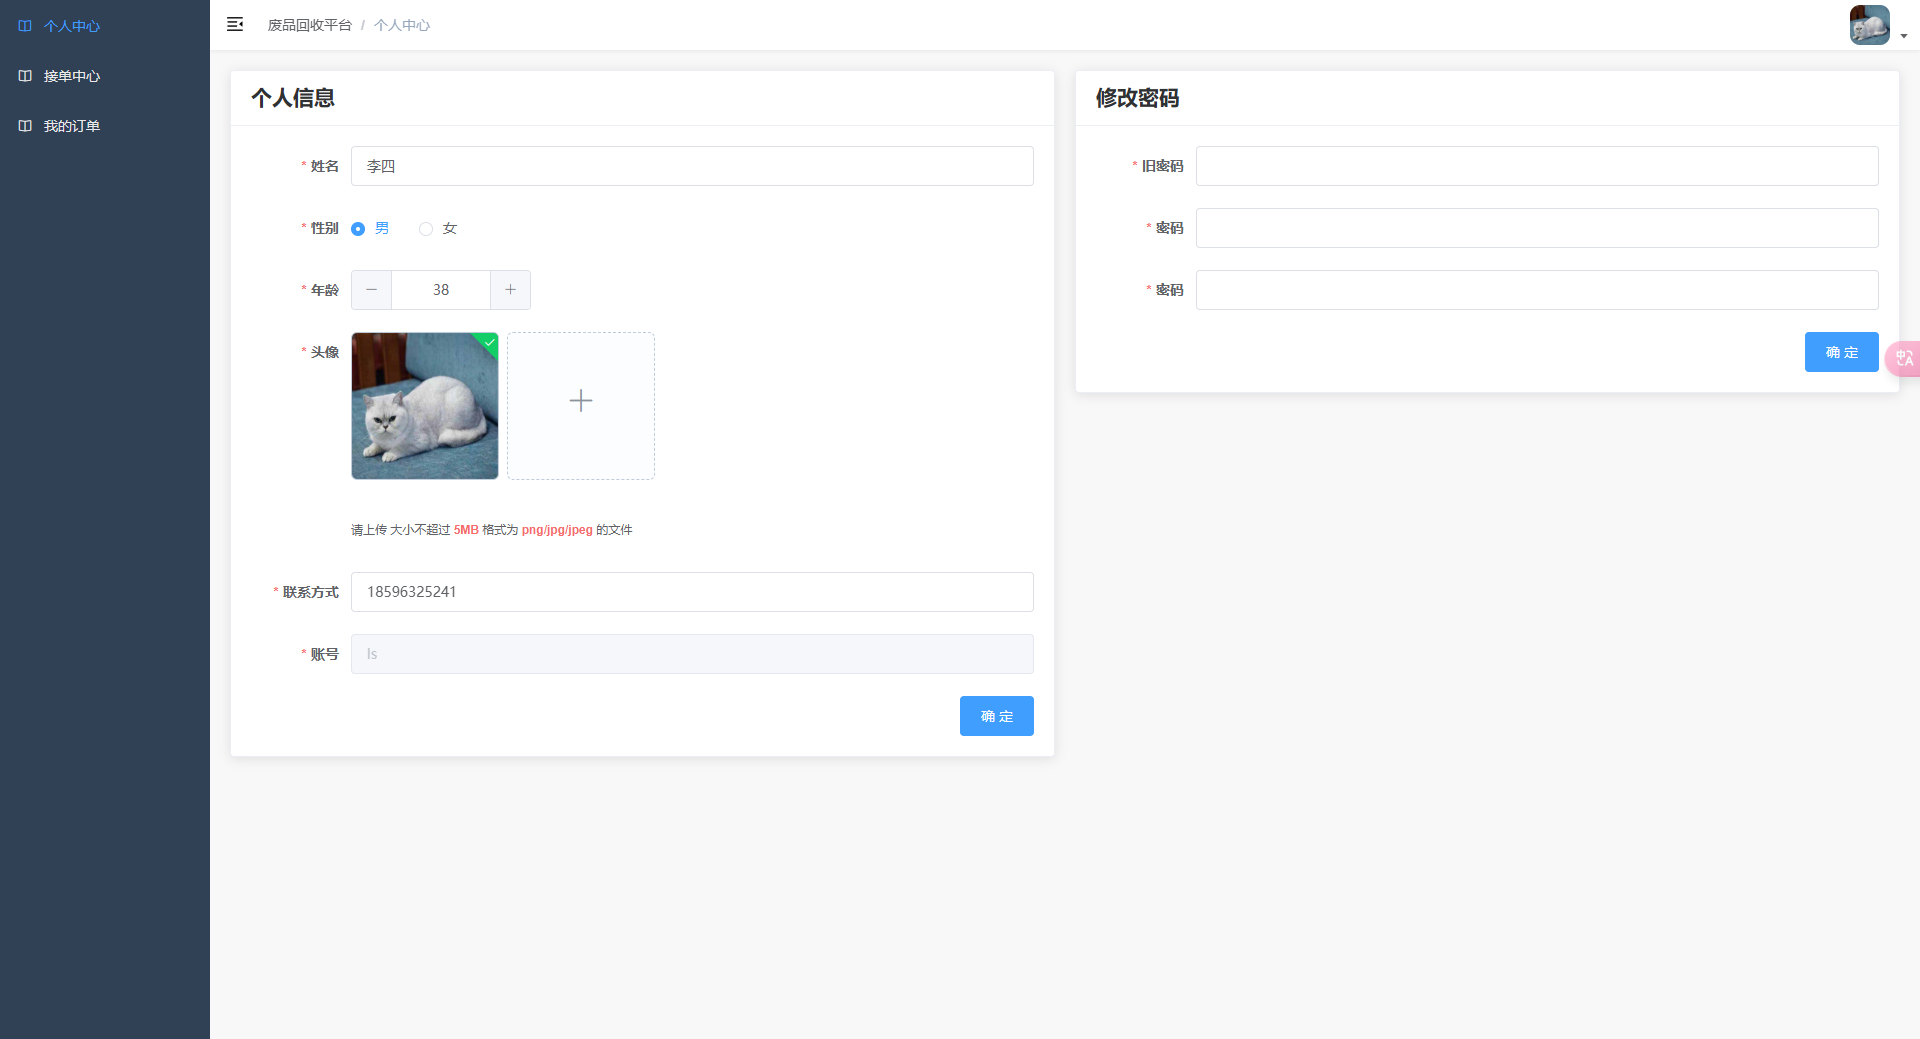The width and height of the screenshot is (1920, 1039).
Task: Open 我的订单 in the sidebar
Action: tap(105, 126)
